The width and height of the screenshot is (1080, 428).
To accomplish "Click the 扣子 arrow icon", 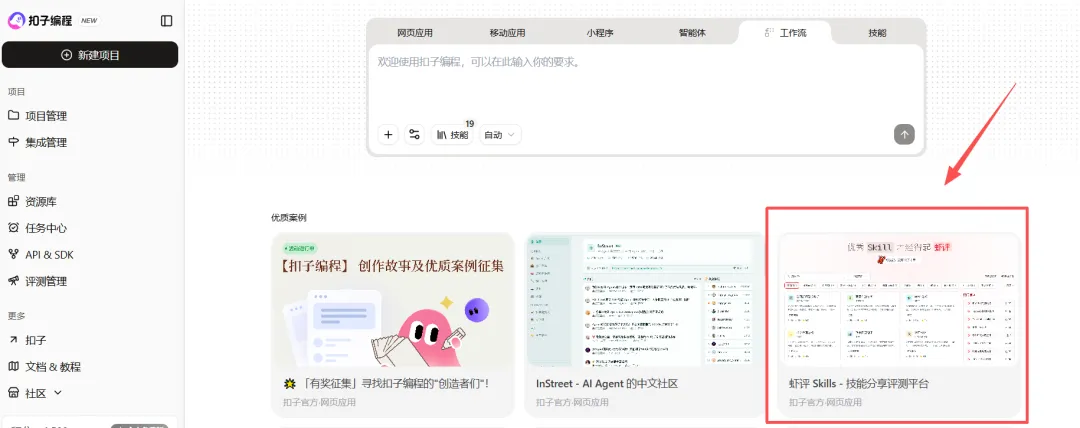I will point(13,340).
